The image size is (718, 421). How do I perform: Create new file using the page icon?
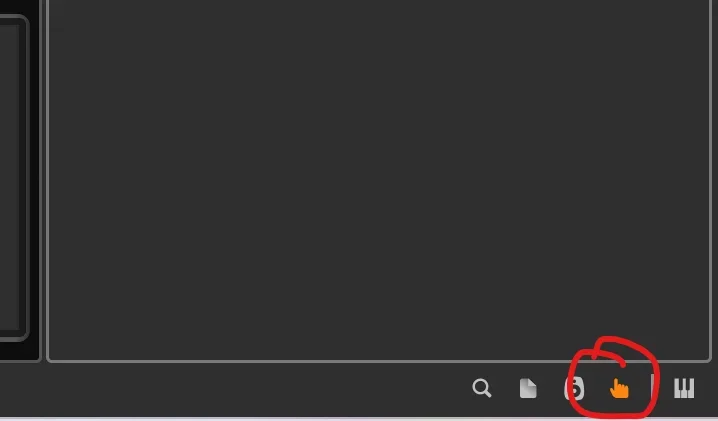(528, 388)
